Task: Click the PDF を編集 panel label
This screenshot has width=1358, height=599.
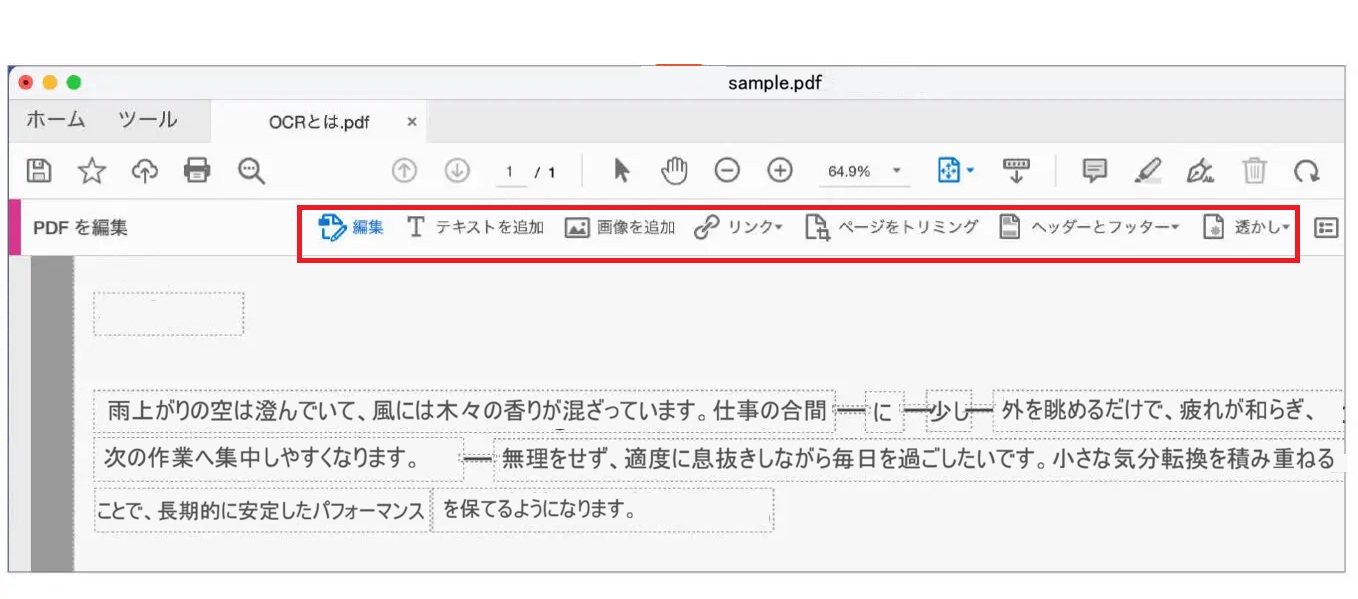Action: pos(80,227)
